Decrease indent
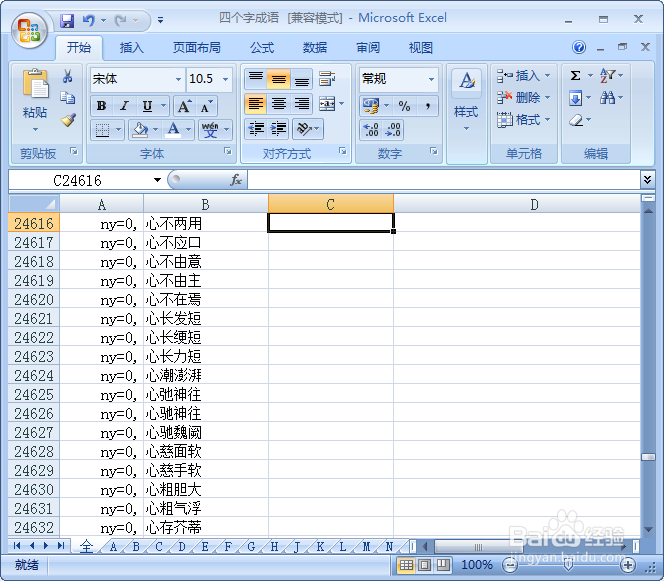This screenshot has height=581, width=664. [x=256, y=129]
